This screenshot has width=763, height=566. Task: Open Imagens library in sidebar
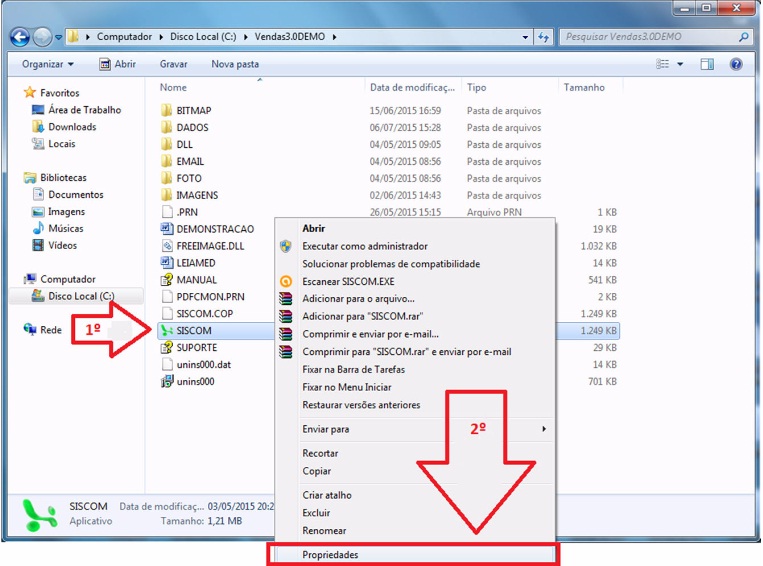66,212
